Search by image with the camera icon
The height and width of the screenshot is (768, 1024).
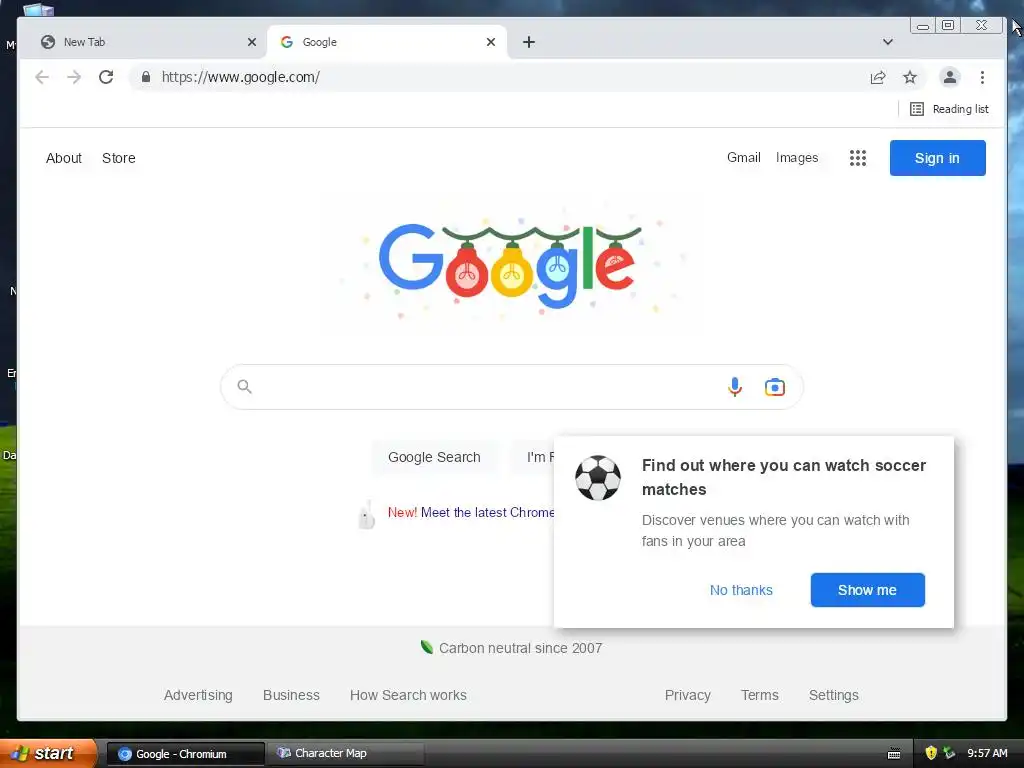[x=775, y=387]
